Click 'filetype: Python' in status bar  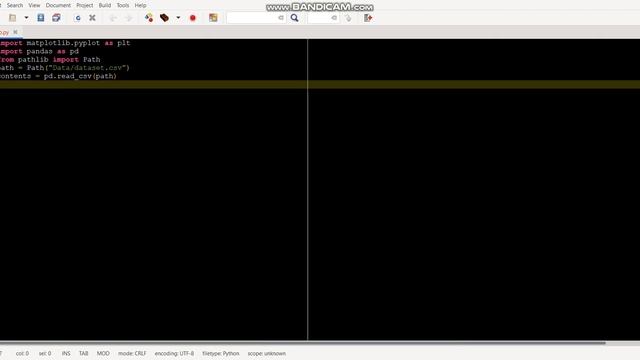221,353
